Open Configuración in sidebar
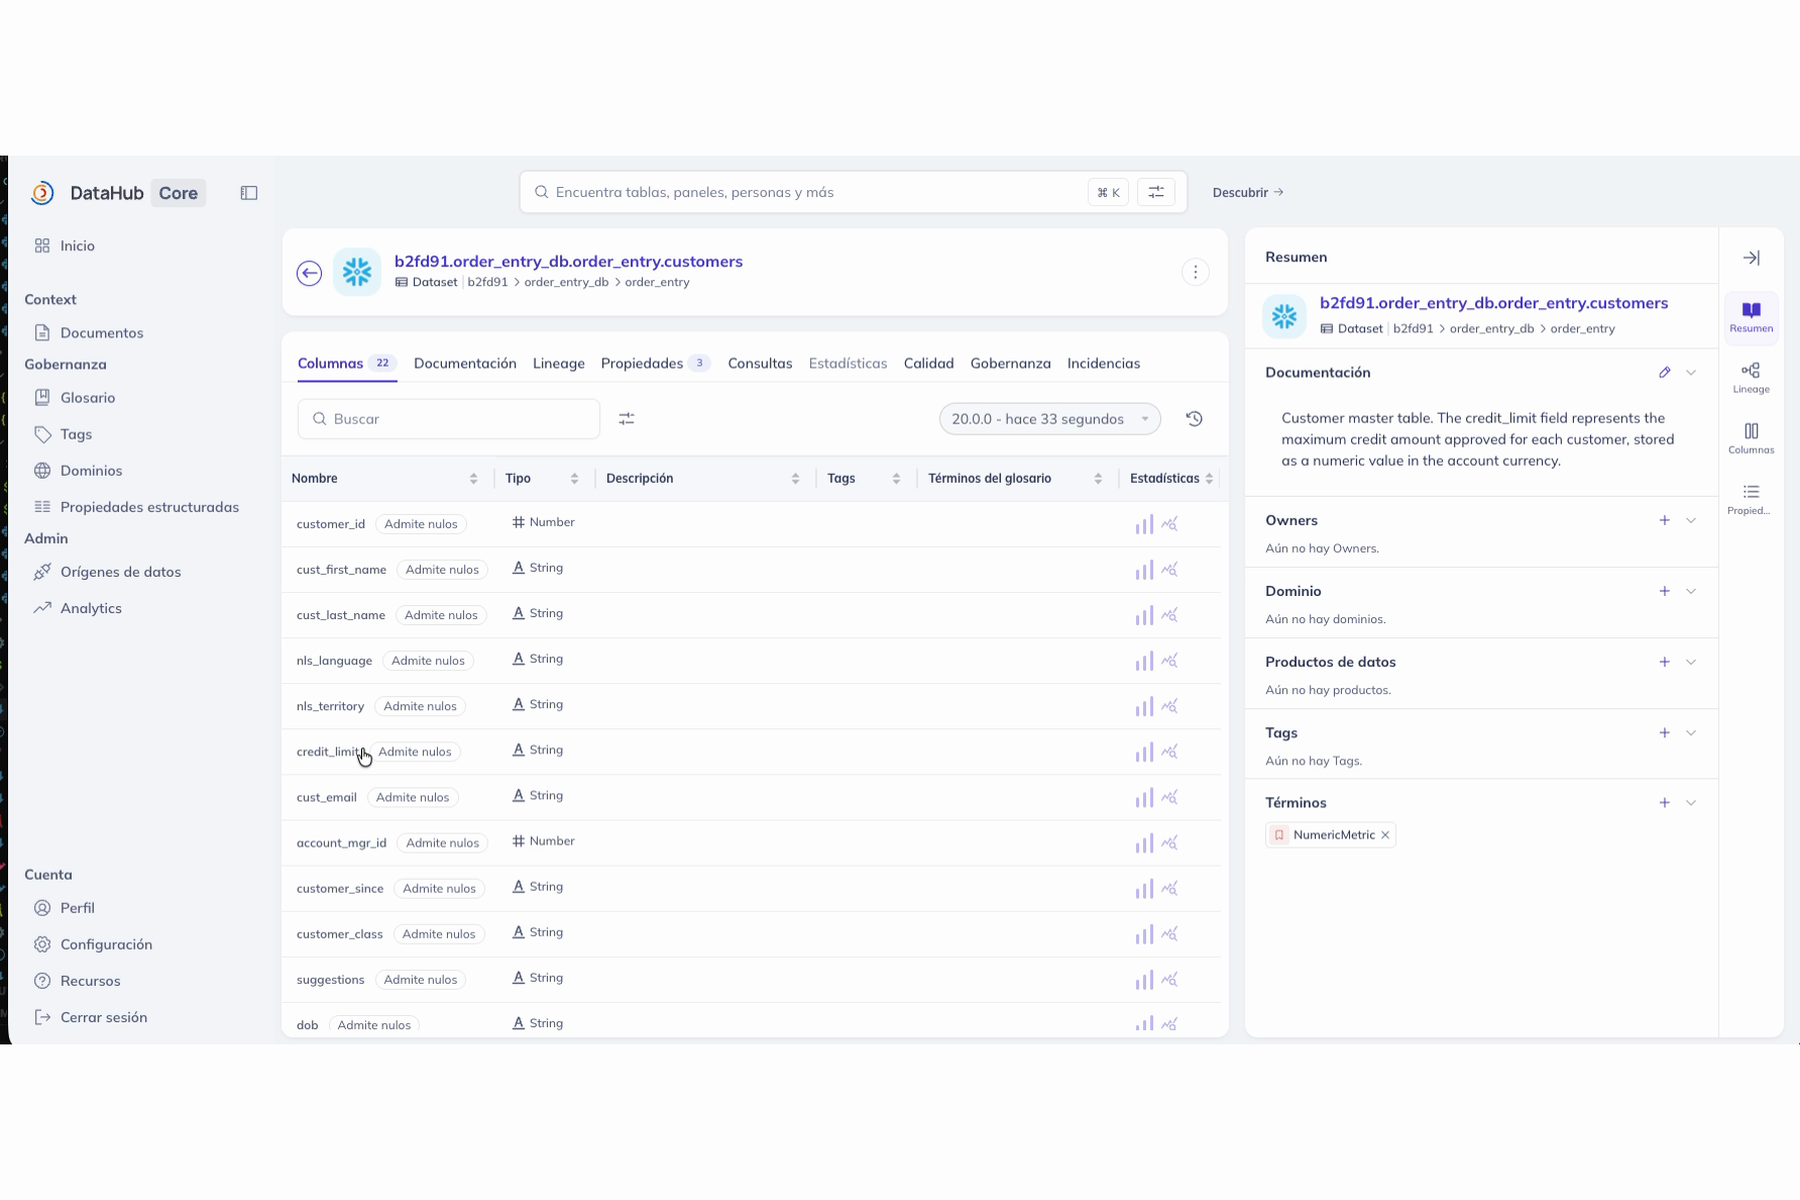 [x=106, y=944]
